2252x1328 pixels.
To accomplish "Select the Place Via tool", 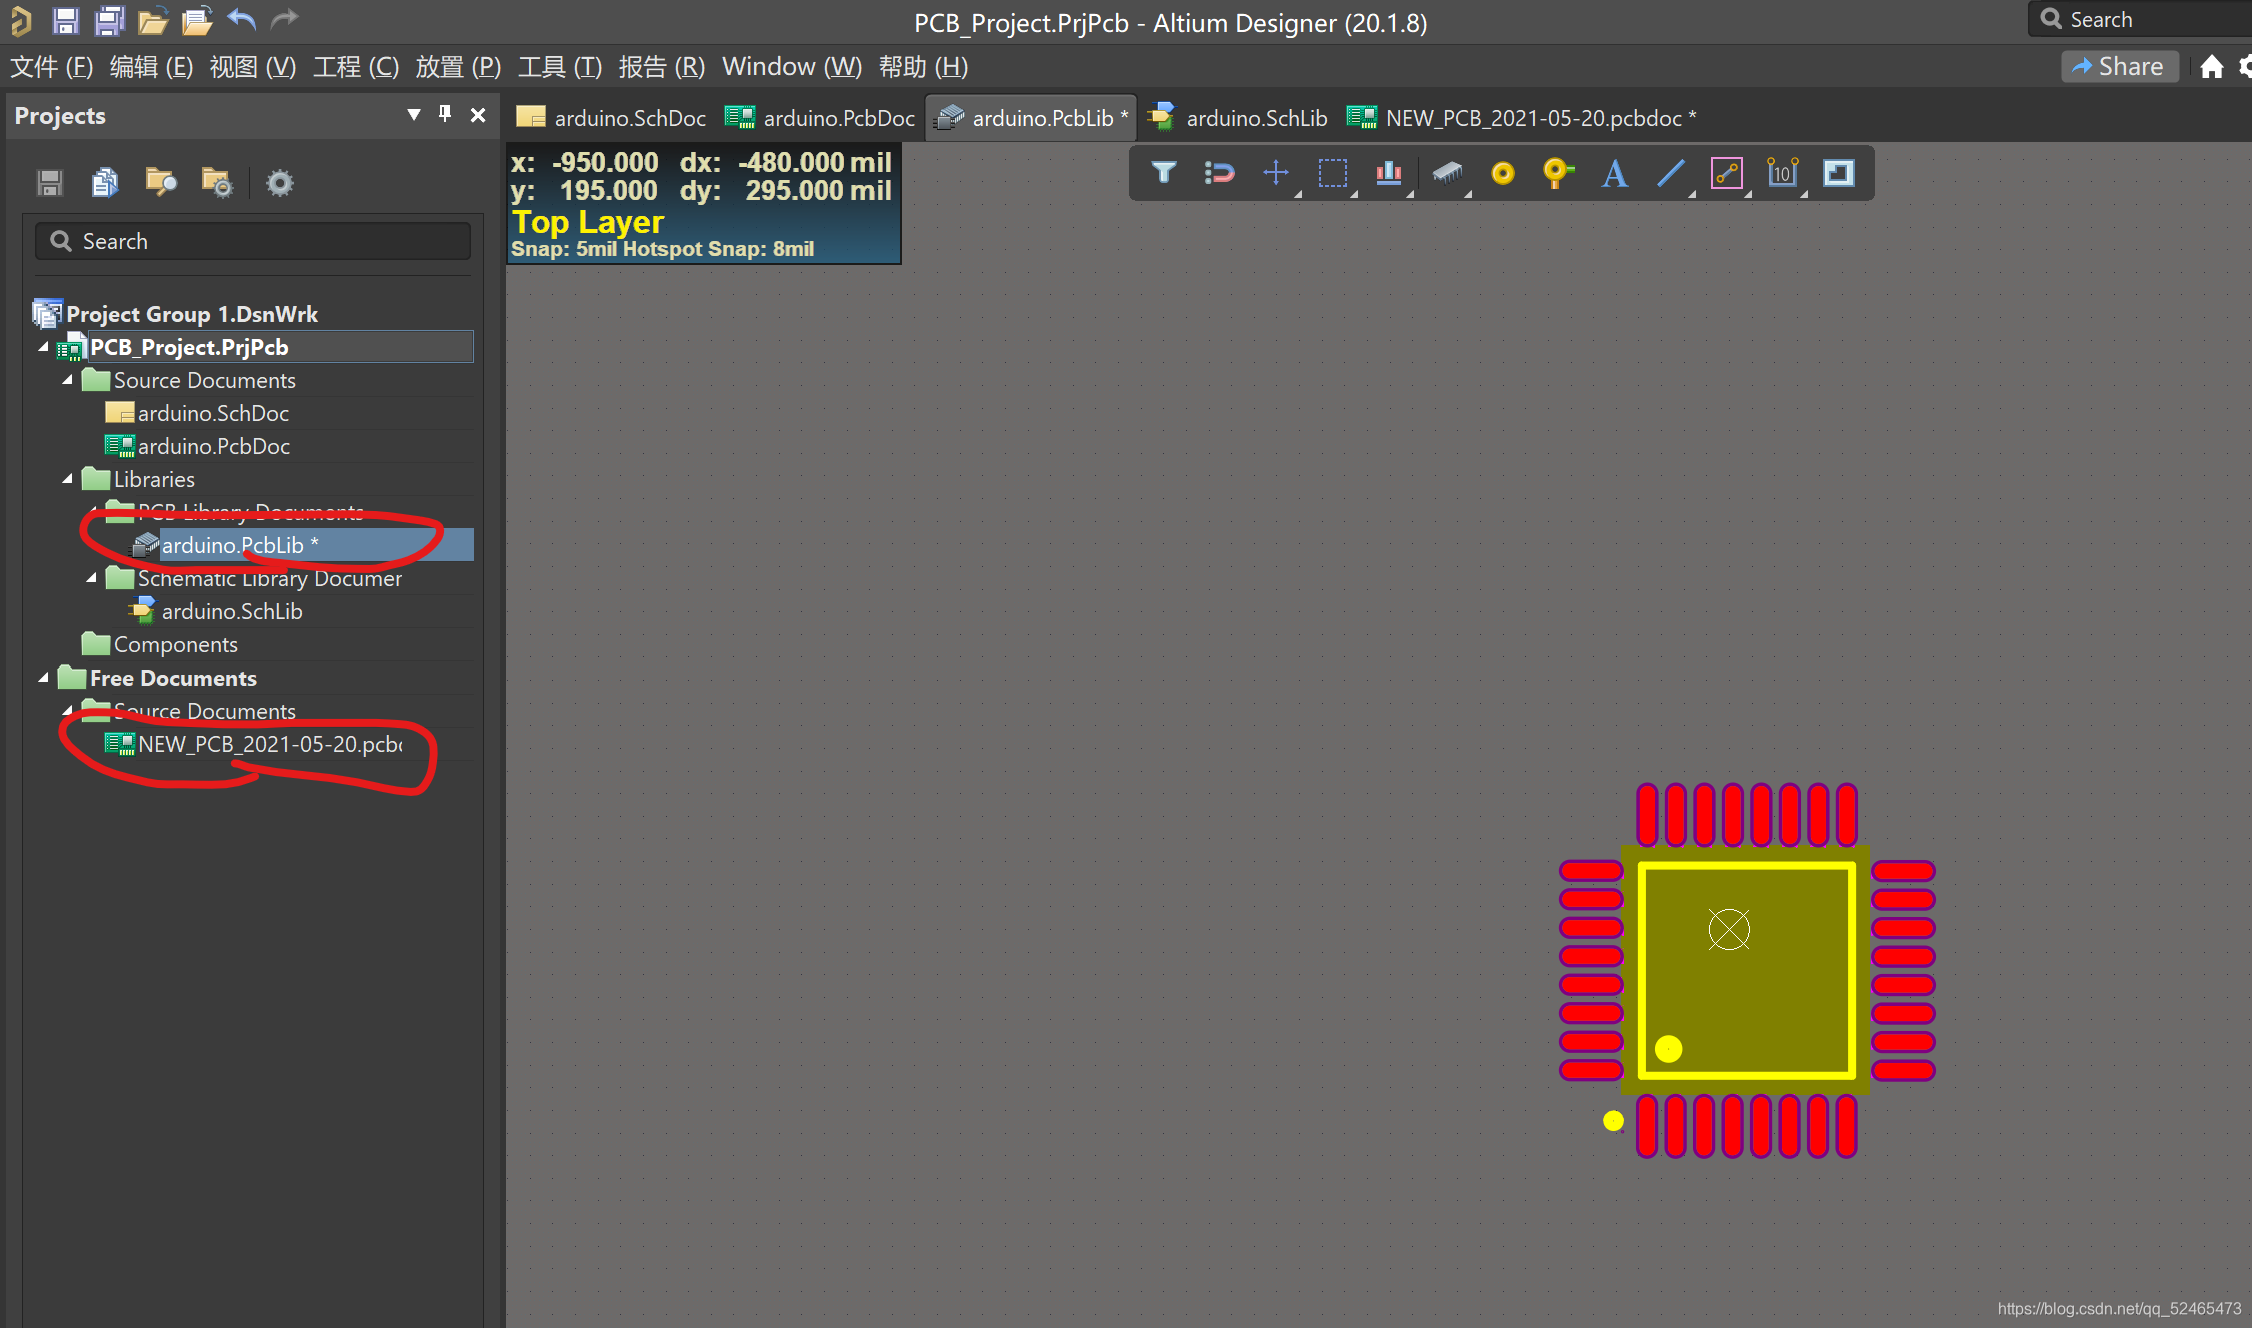I will pyautogui.click(x=1558, y=173).
